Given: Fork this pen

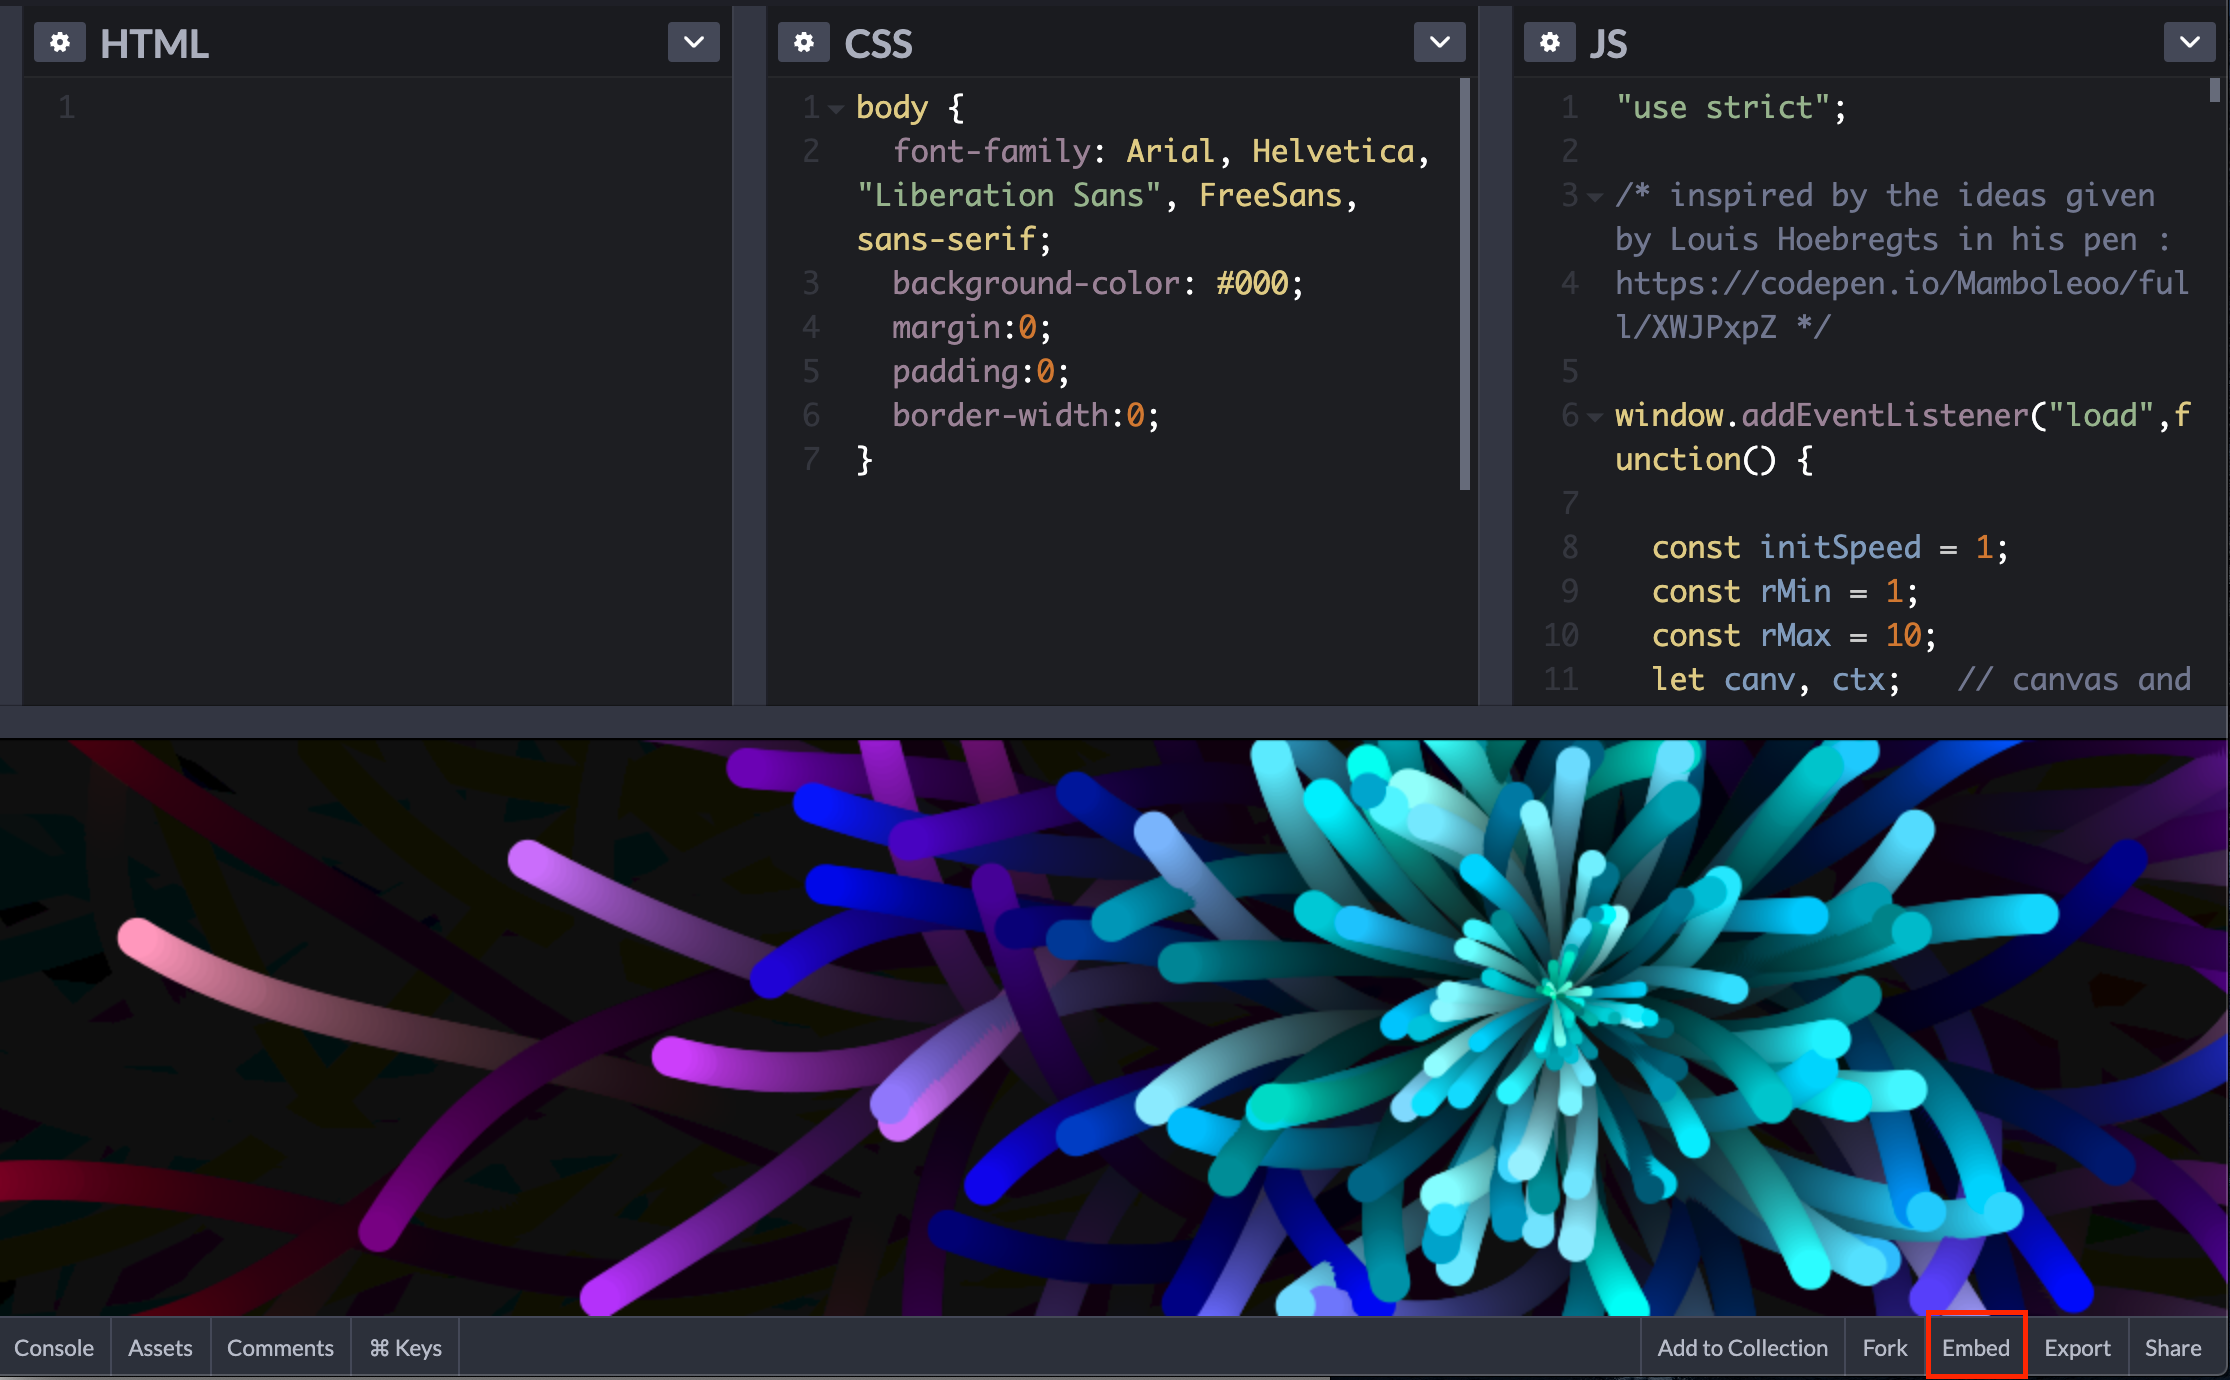Looking at the screenshot, I should click(1884, 1348).
